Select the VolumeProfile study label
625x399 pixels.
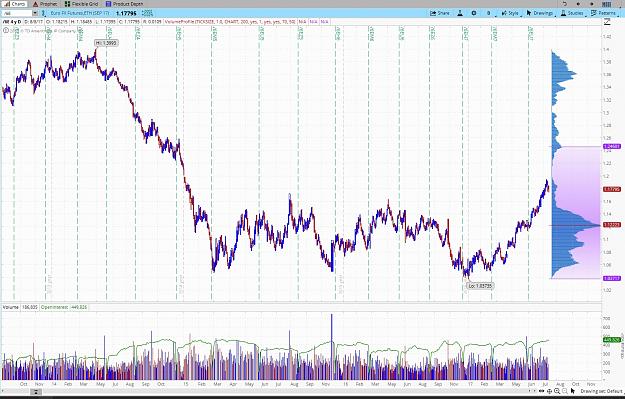pos(230,22)
